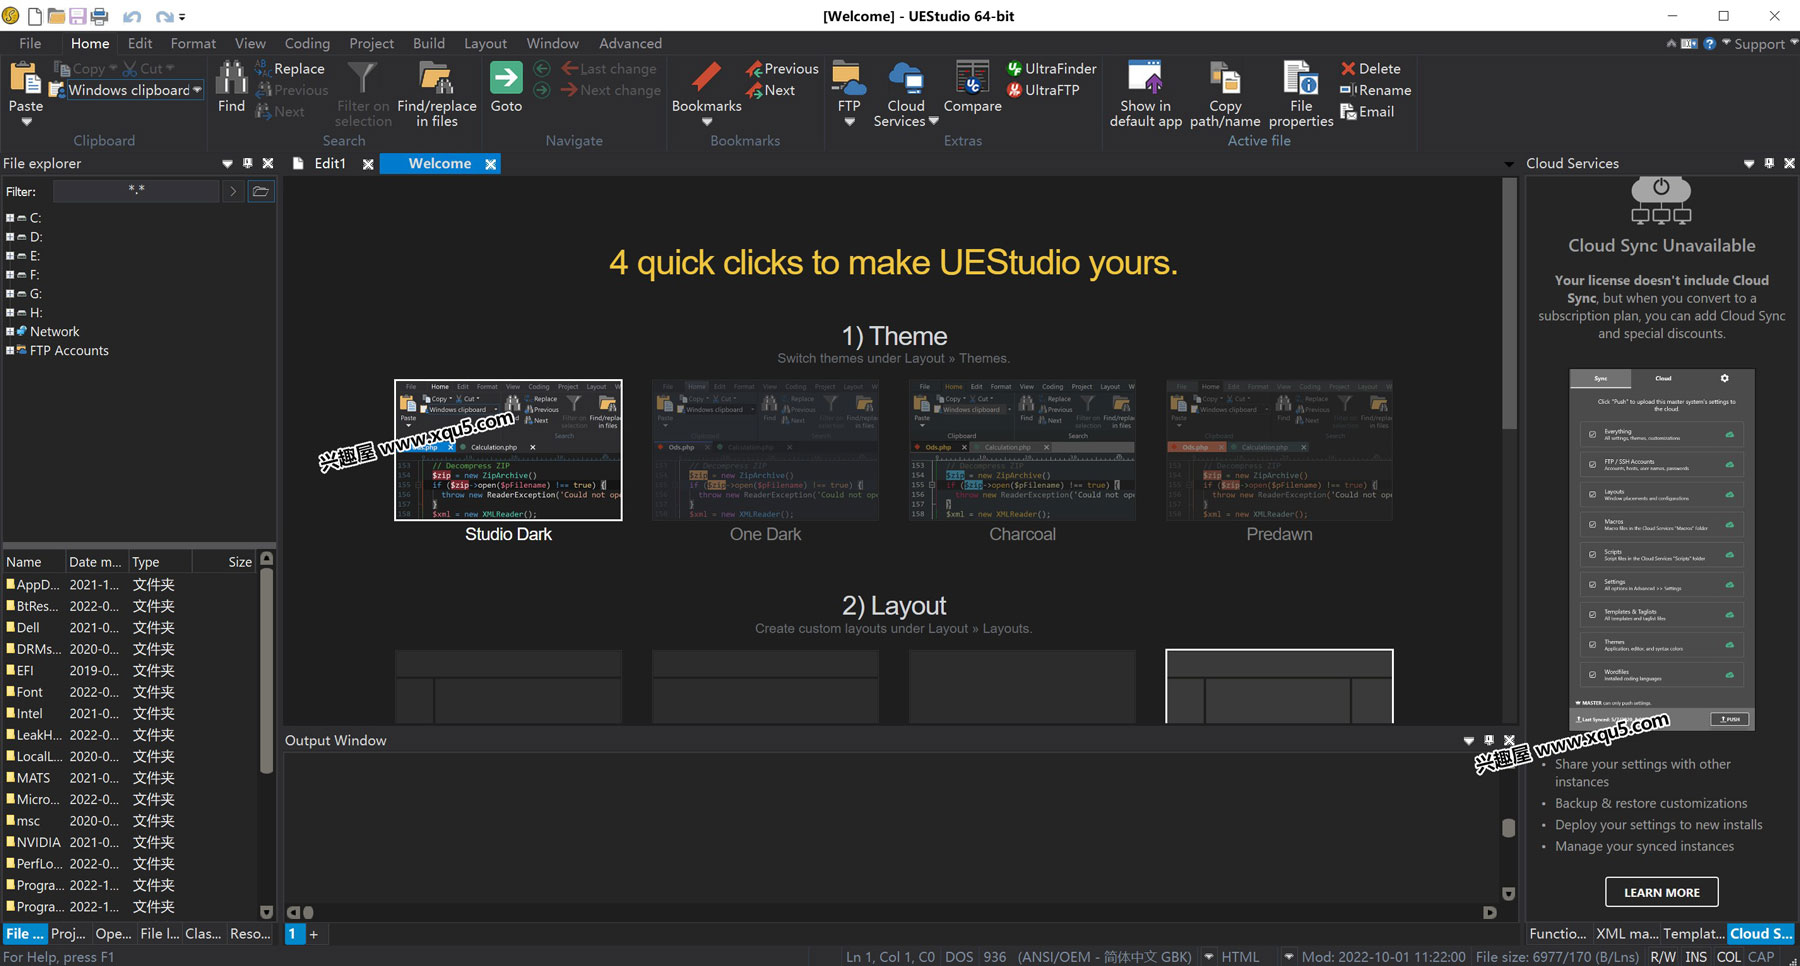Click the Paste clipboard icon

click(25, 78)
